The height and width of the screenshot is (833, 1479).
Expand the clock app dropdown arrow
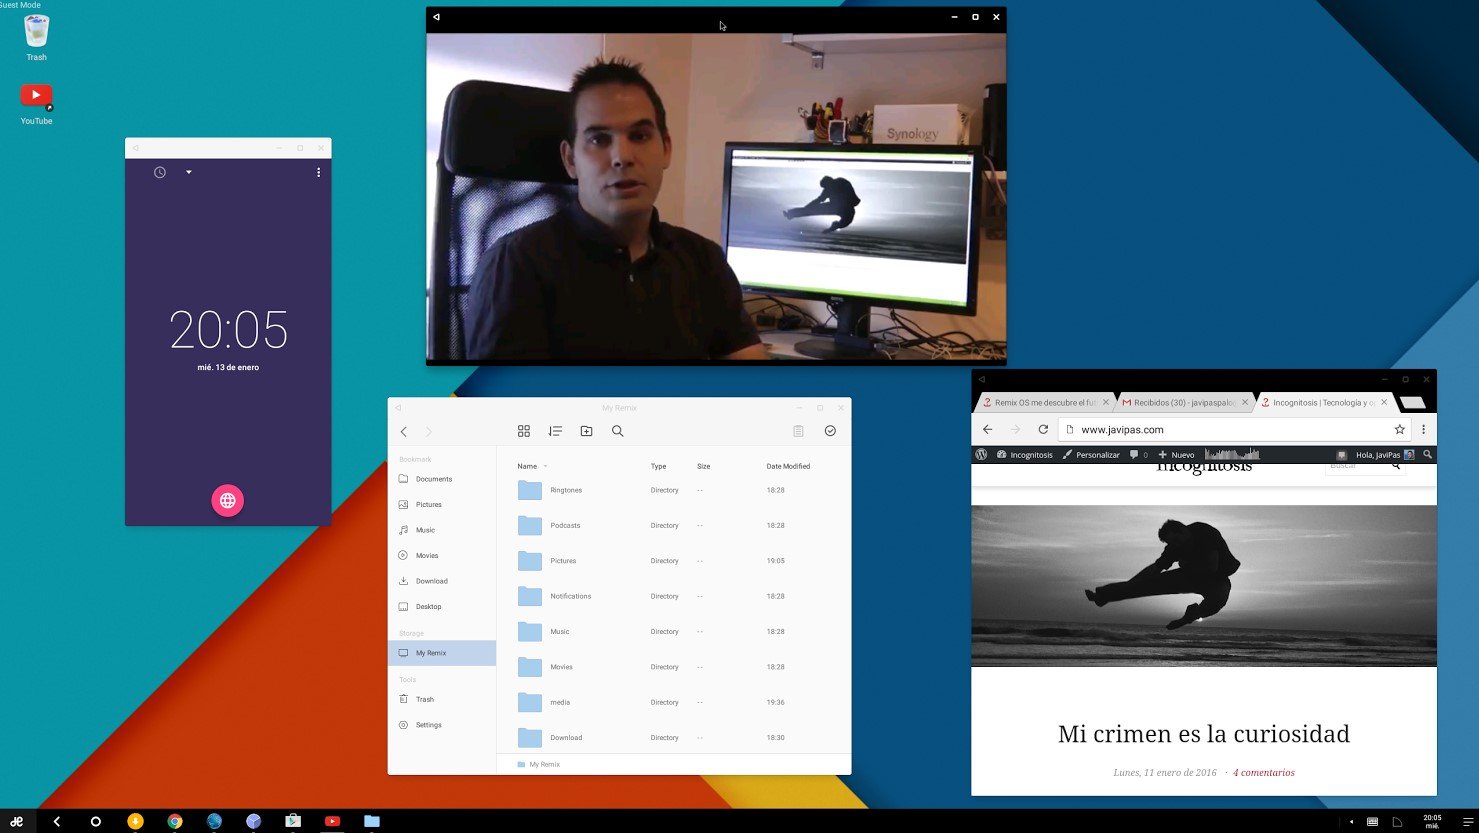[x=188, y=173]
